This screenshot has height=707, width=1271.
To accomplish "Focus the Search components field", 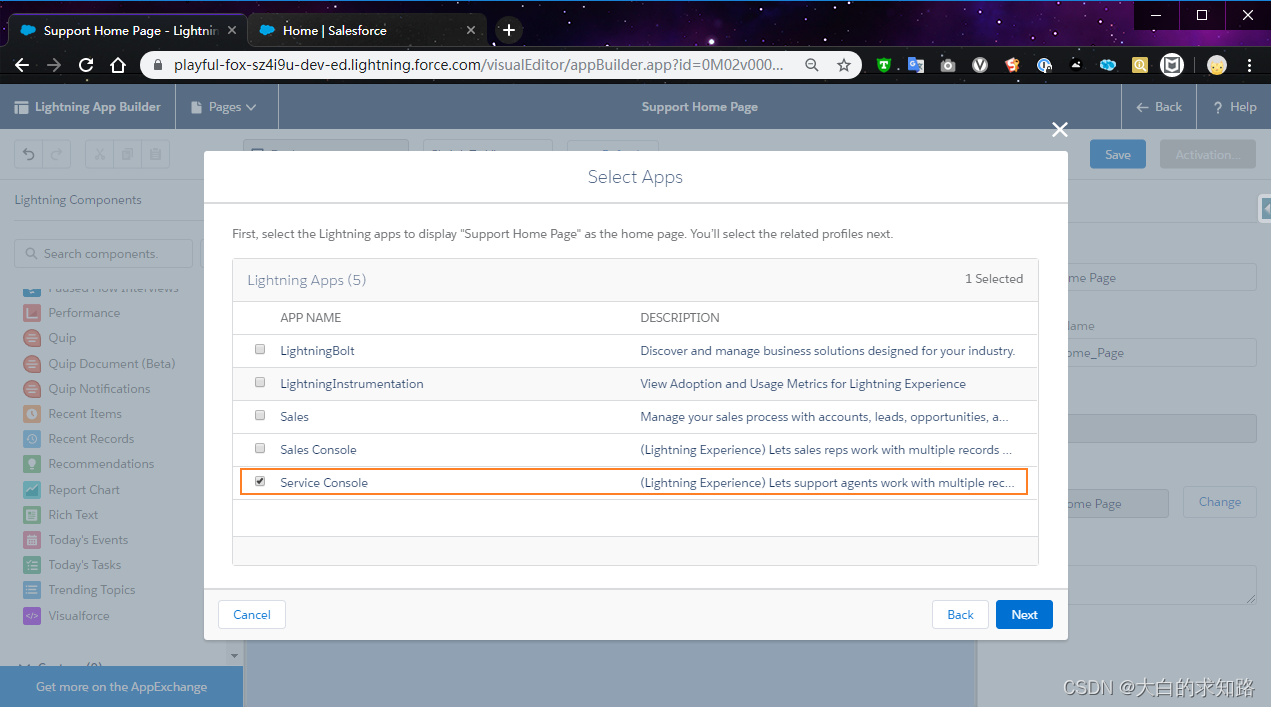I will pos(103,254).
